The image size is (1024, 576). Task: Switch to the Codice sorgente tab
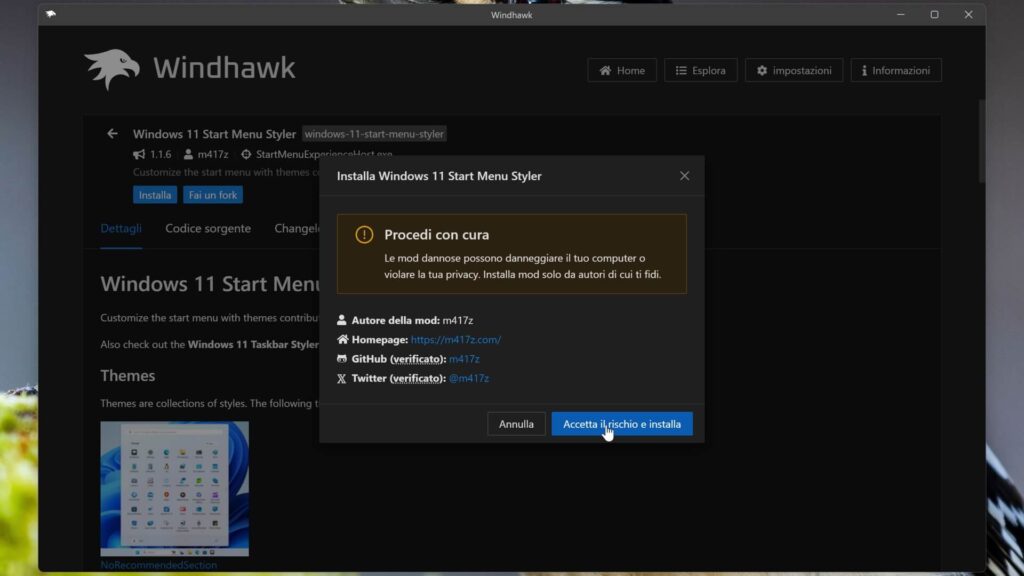click(x=208, y=229)
